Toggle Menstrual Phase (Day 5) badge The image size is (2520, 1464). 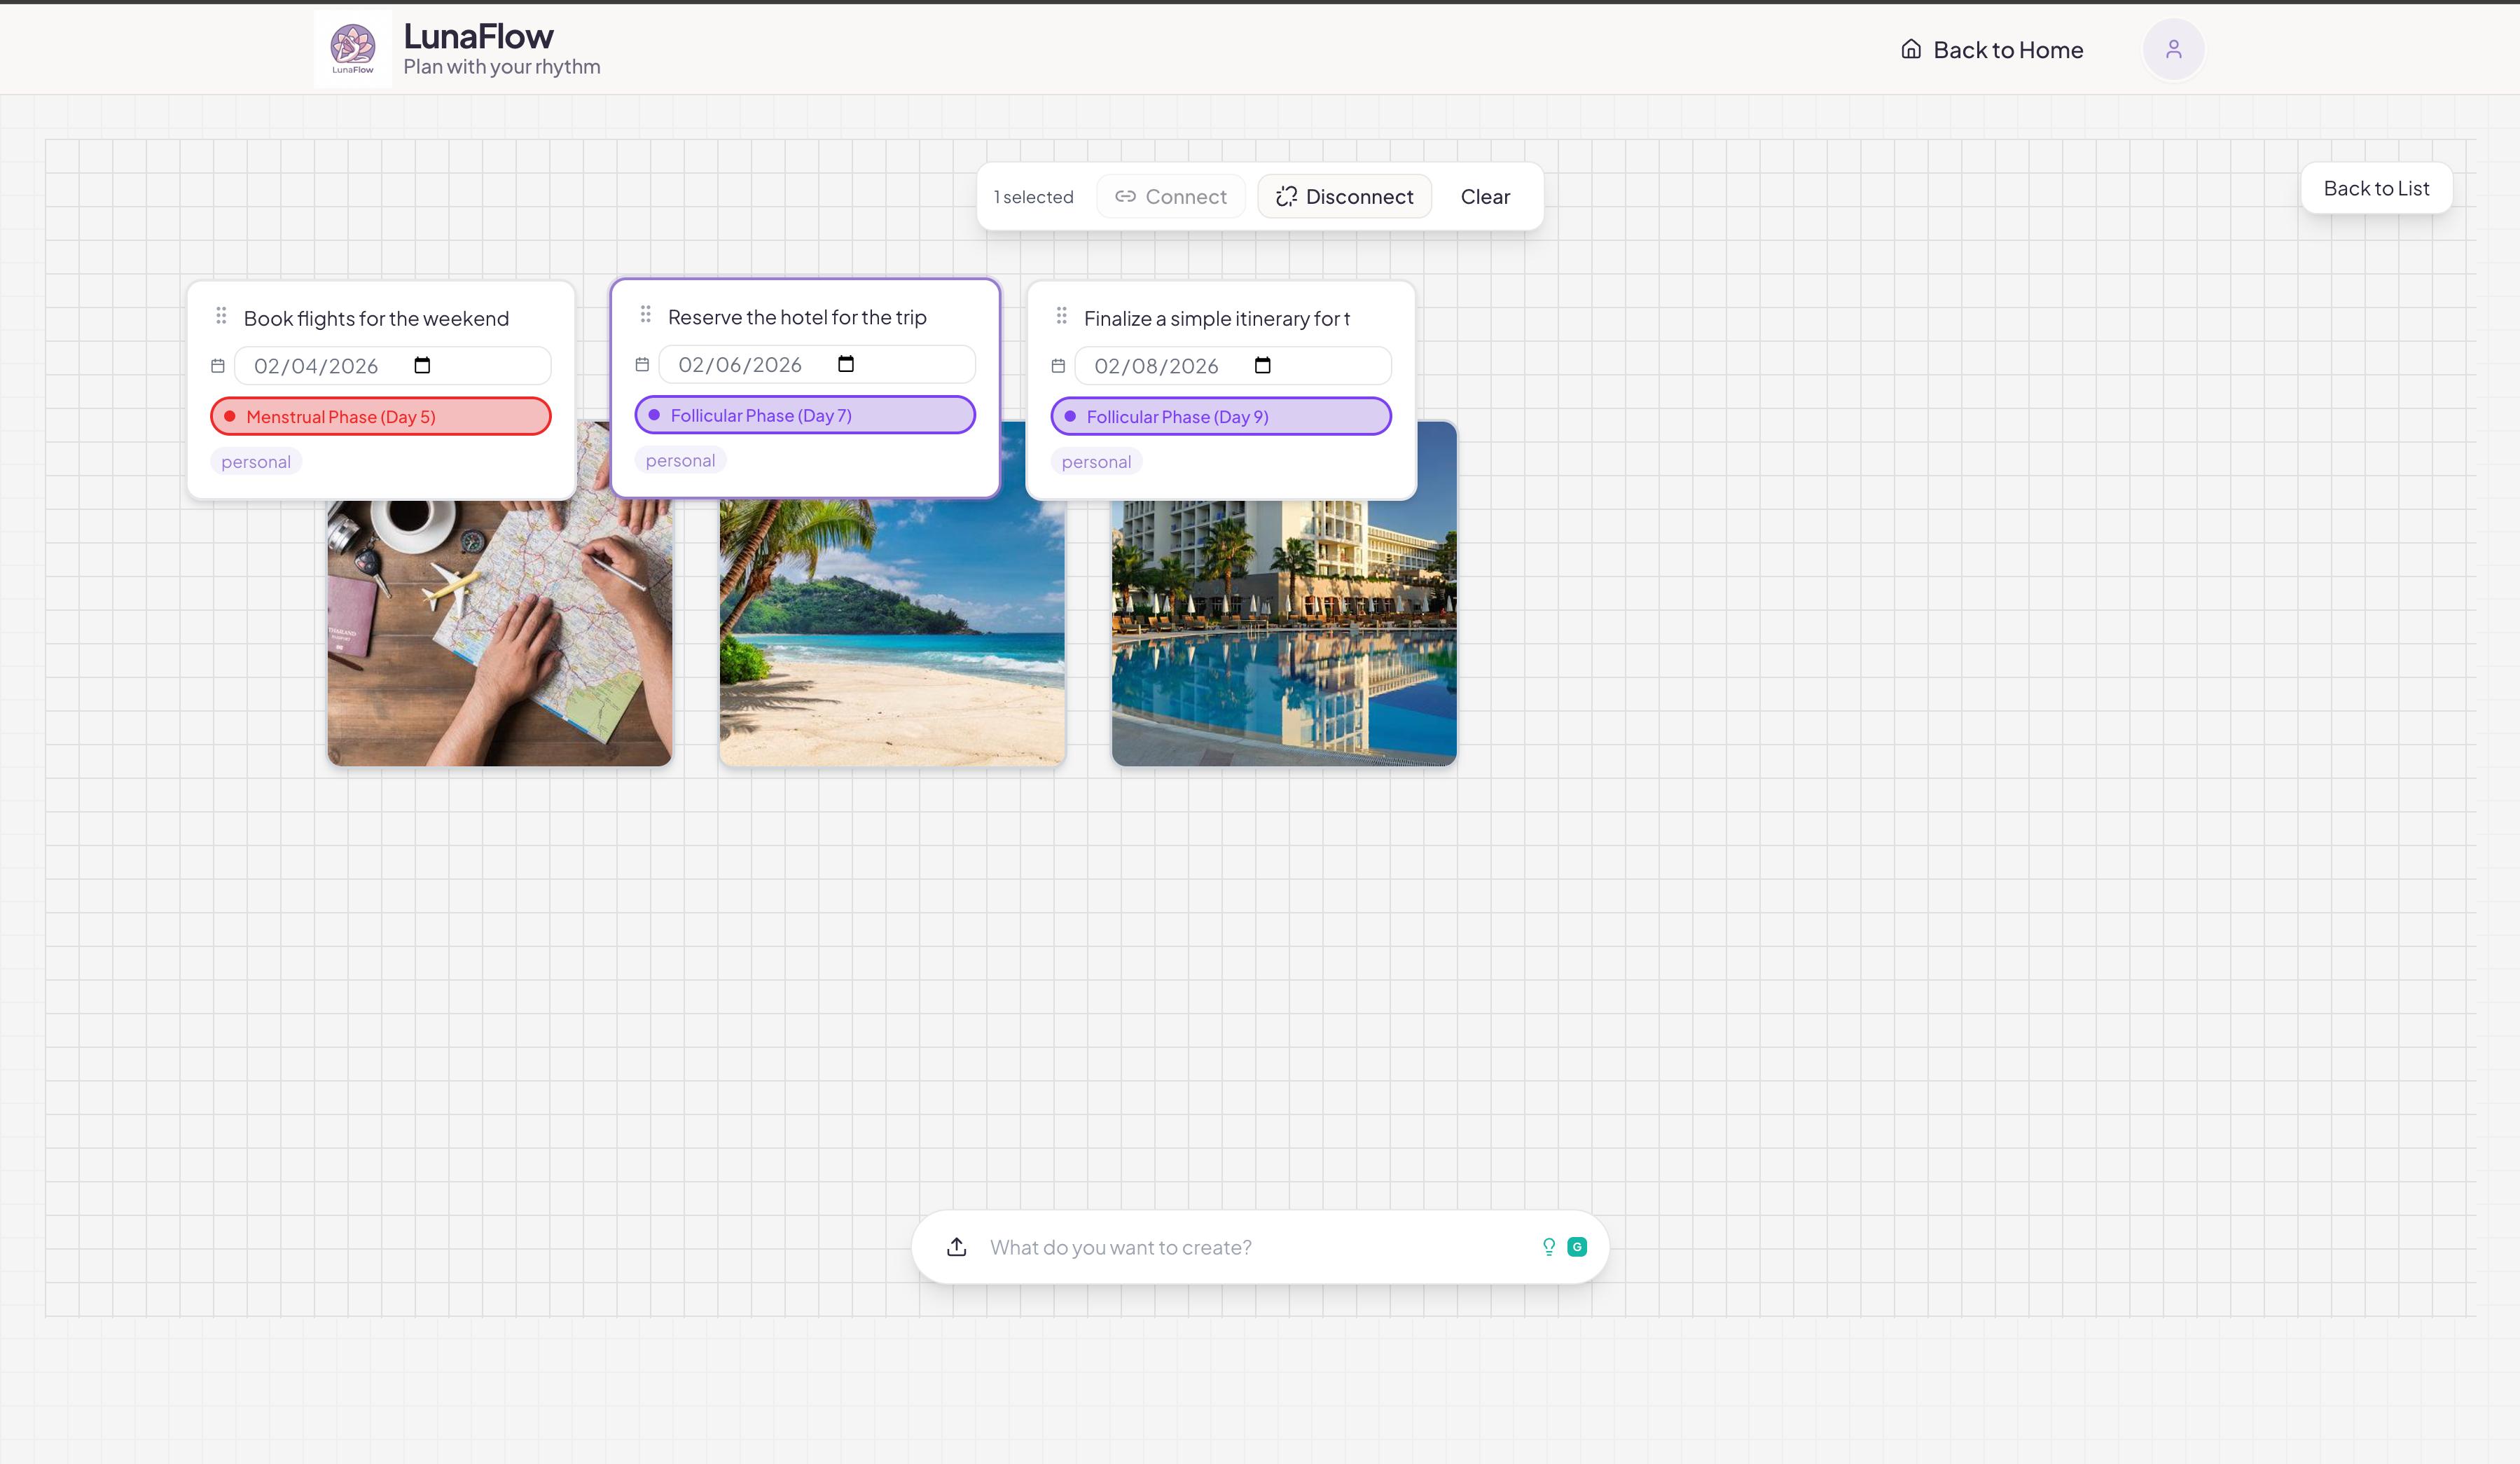(x=380, y=417)
